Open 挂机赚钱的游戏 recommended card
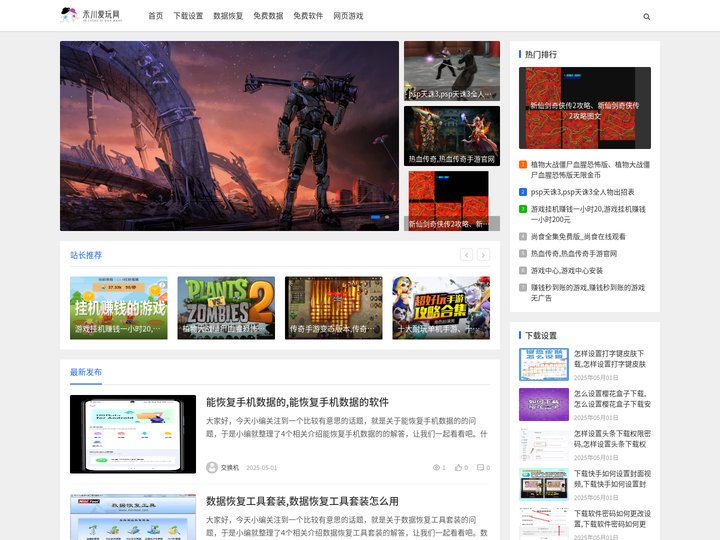The width and height of the screenshot is (720, 540). (x=118, y=308)
